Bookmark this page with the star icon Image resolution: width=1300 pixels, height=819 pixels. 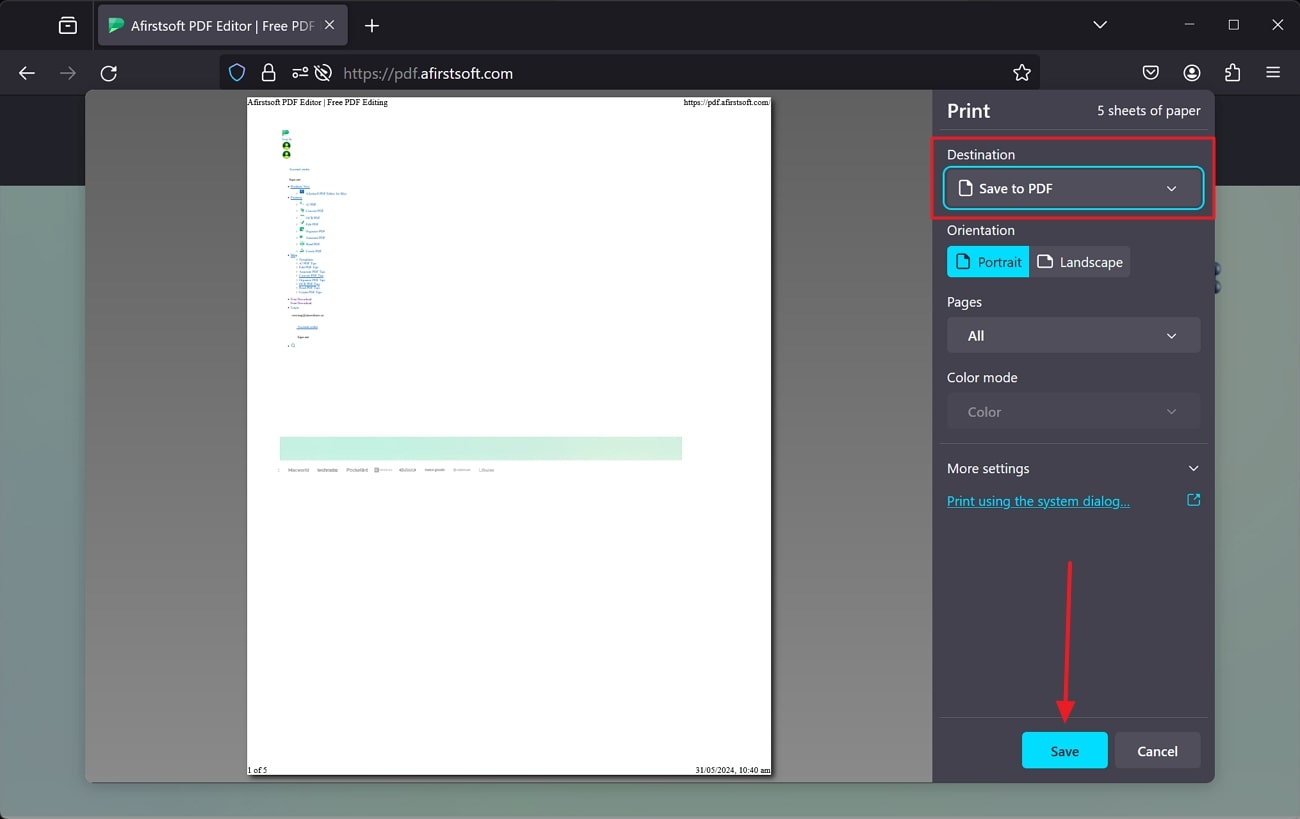coord(1021,73)
